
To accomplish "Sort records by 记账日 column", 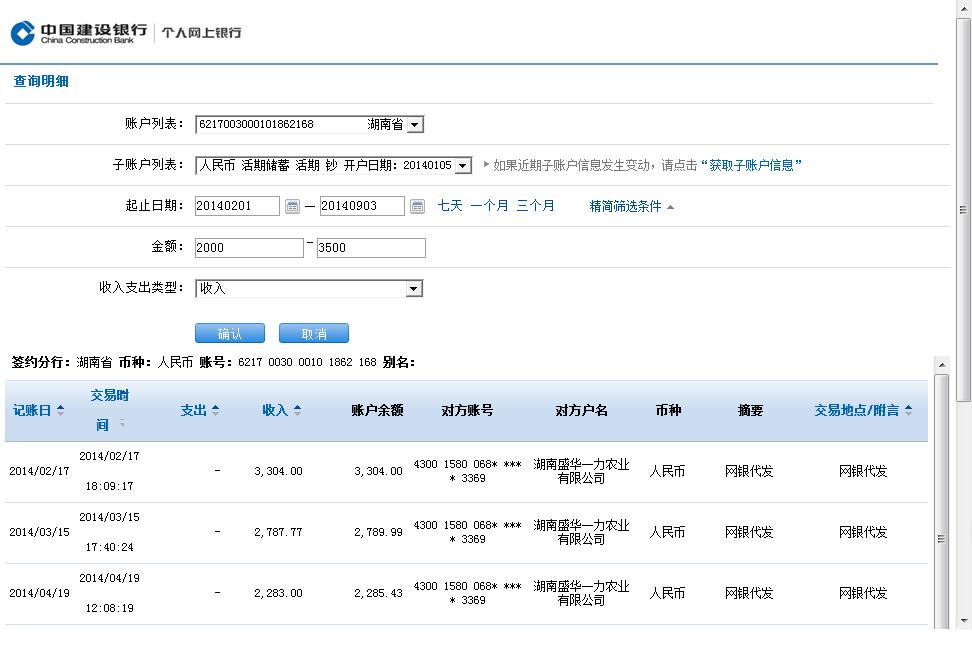I will point(38,410).
